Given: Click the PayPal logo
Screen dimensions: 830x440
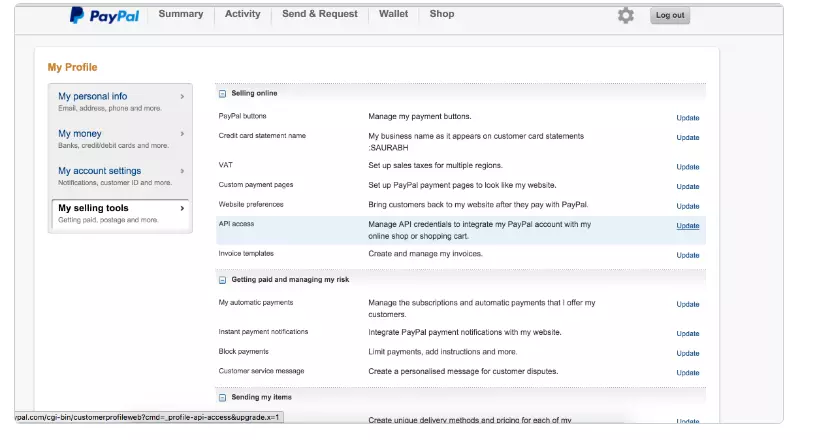Looking at the screenshot, I should click(104, 15).
